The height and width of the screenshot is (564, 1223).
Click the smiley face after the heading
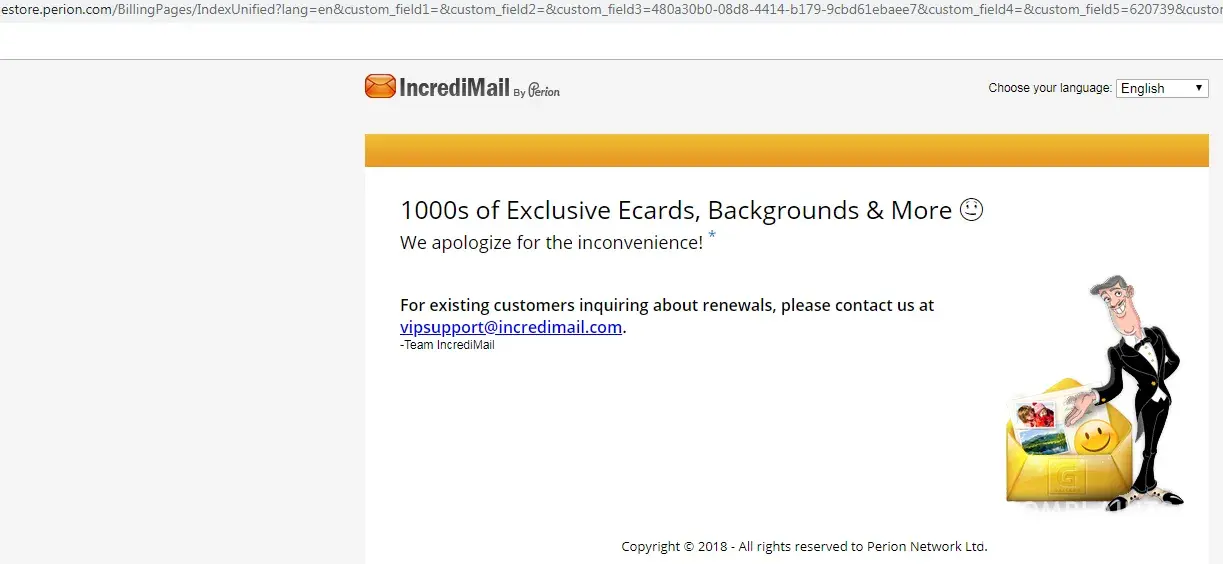pos(971,210)
